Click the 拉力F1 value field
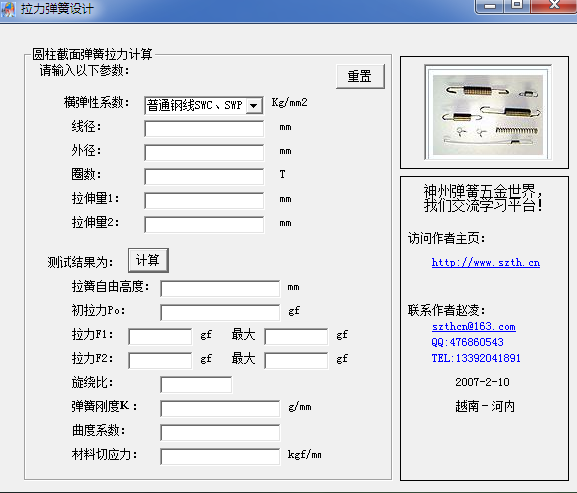 pyautogui.click(x=160, y=337)
